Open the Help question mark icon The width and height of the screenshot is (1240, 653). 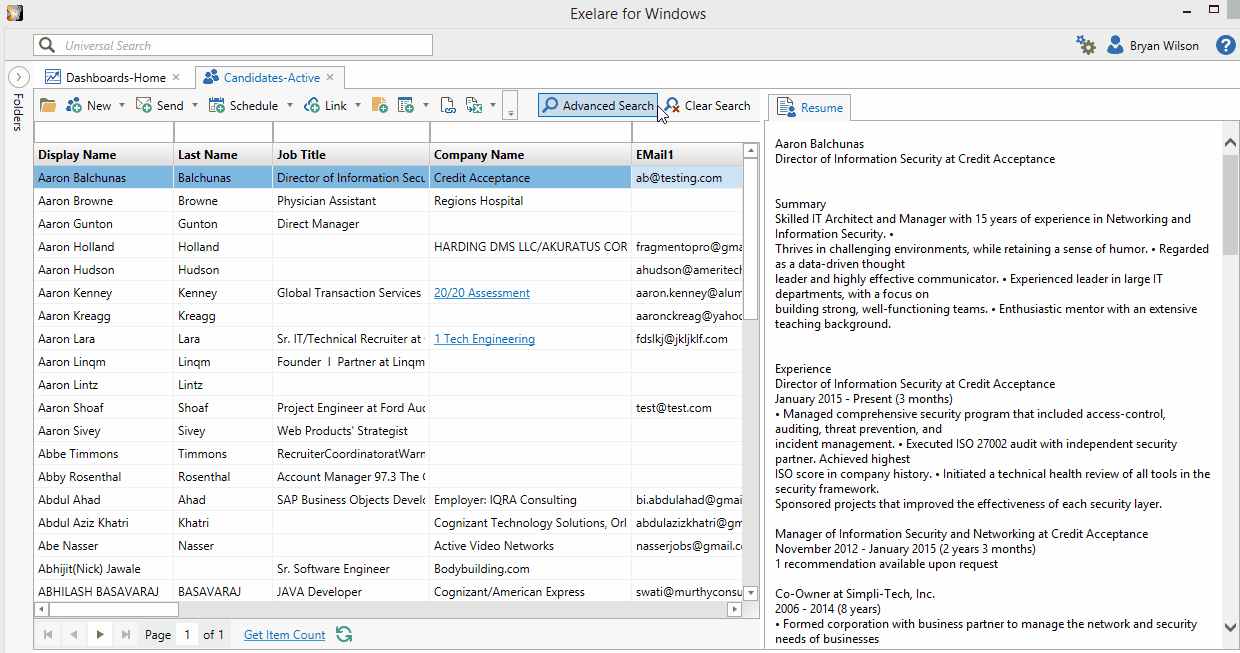(x=1225, y=45)
